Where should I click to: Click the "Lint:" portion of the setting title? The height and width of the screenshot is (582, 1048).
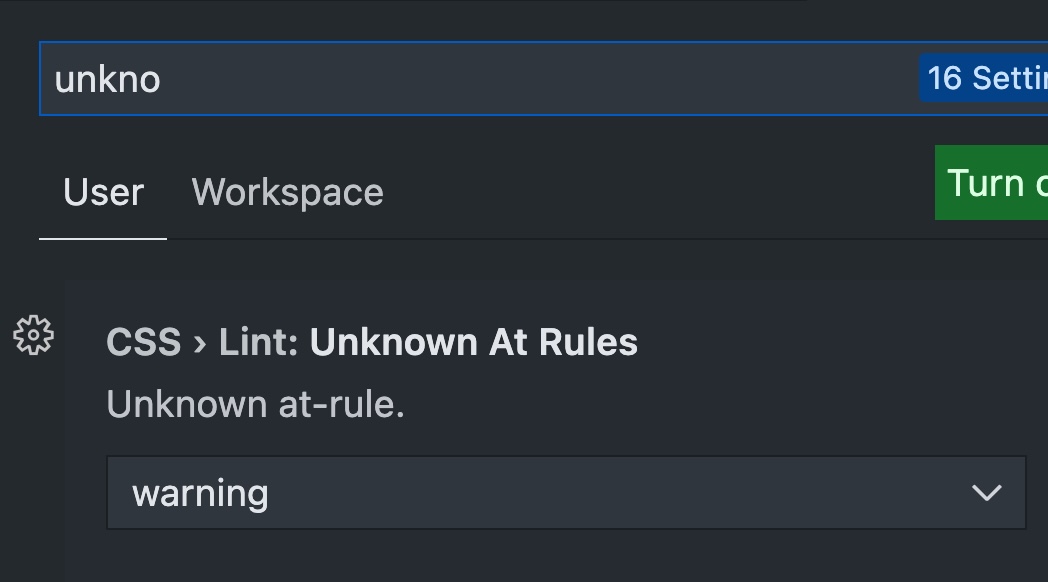(259, 342)
